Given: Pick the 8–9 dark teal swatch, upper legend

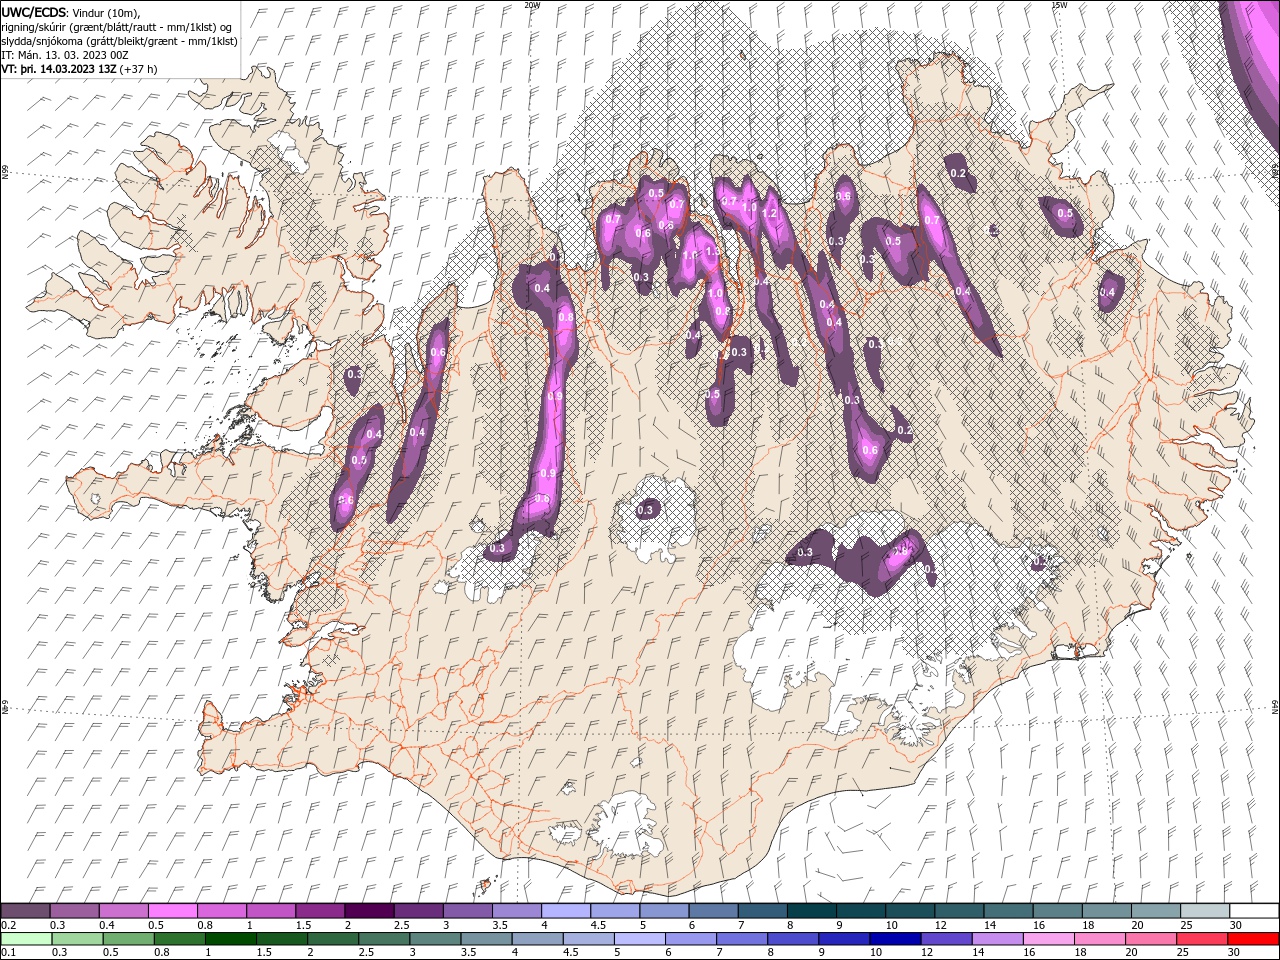Looking at the screenshot, I should click(x=812, y=911).
